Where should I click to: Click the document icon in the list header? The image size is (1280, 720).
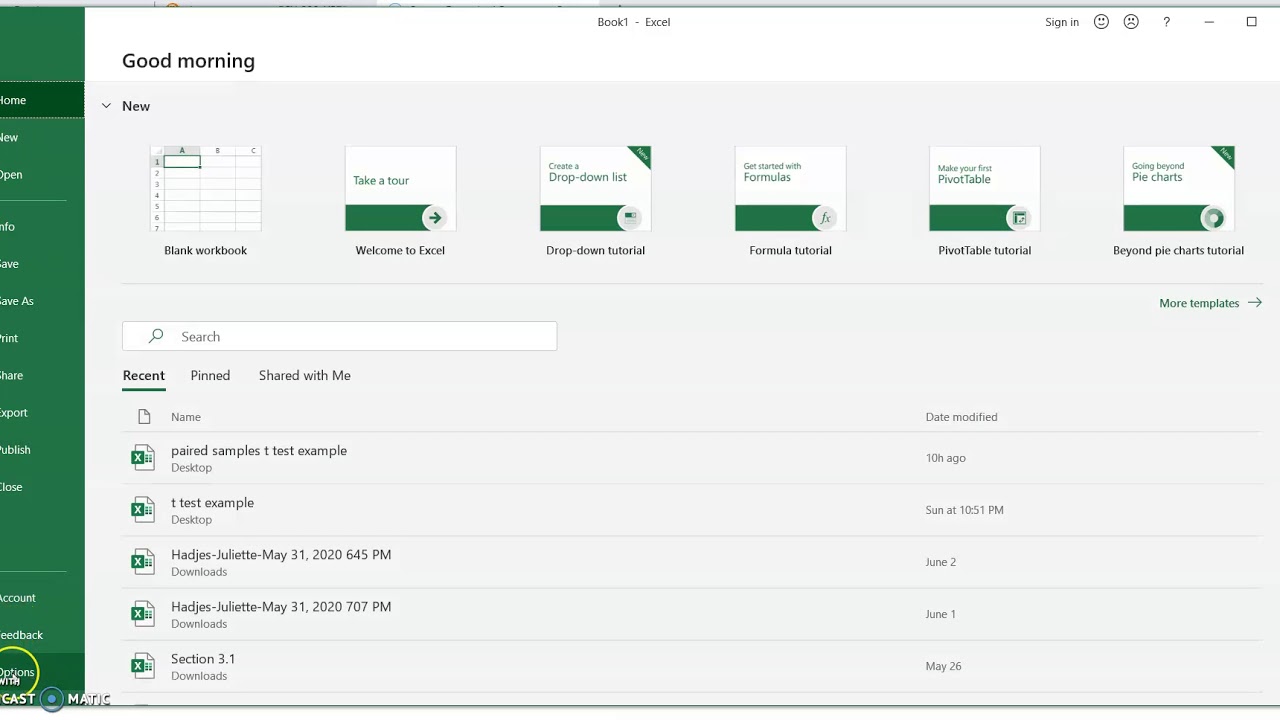[x=144, y=417]
